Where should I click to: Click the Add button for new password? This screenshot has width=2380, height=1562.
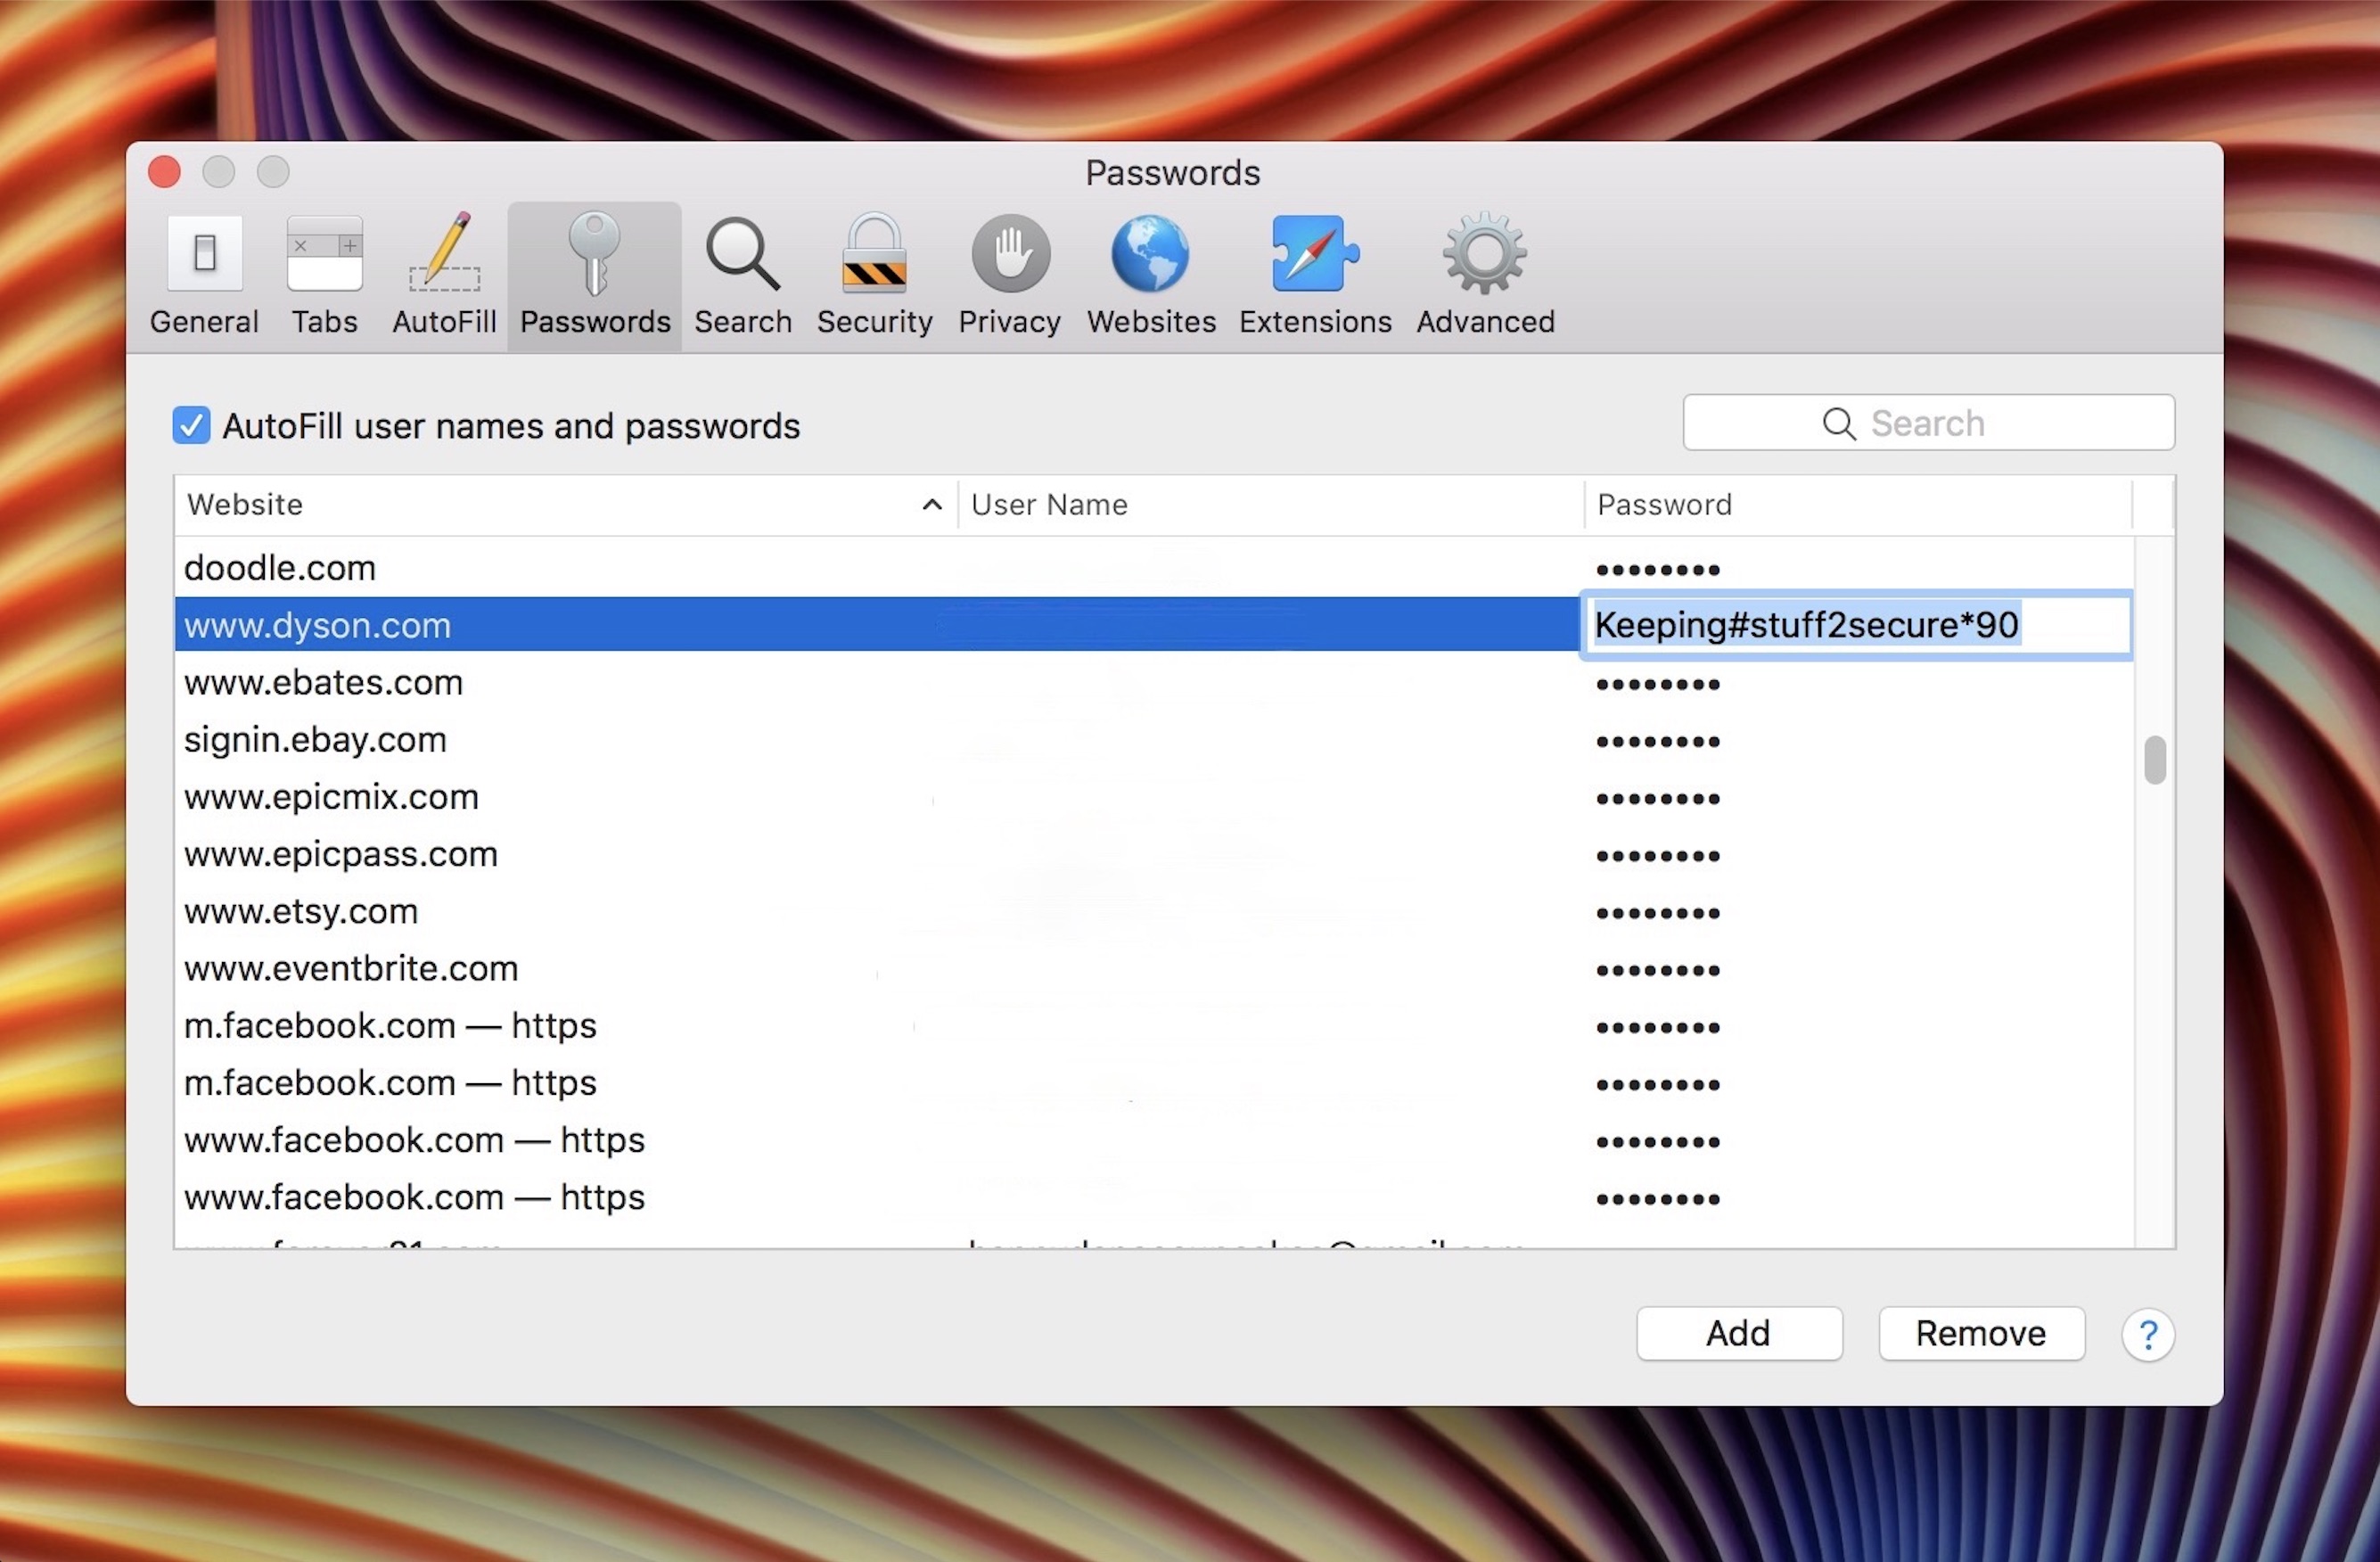coord(1737,1330)
